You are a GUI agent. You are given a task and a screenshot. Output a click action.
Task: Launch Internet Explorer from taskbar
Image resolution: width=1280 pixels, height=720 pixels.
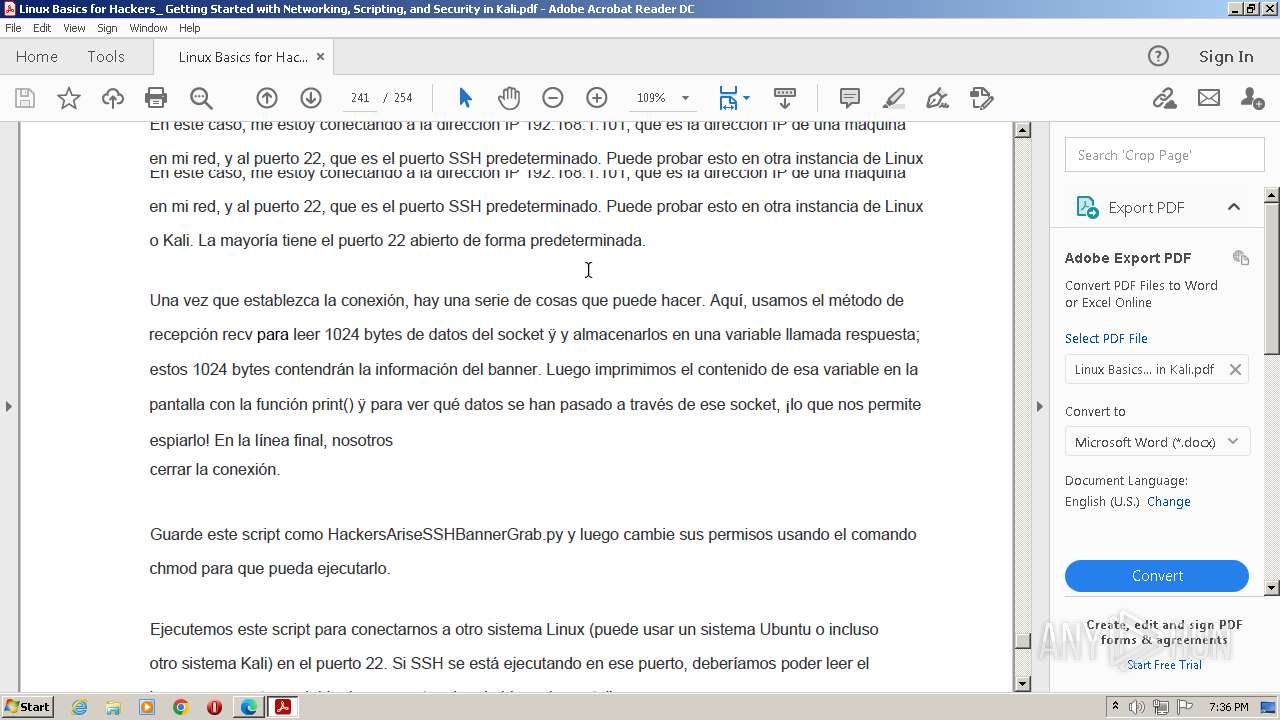coord(79,707)
